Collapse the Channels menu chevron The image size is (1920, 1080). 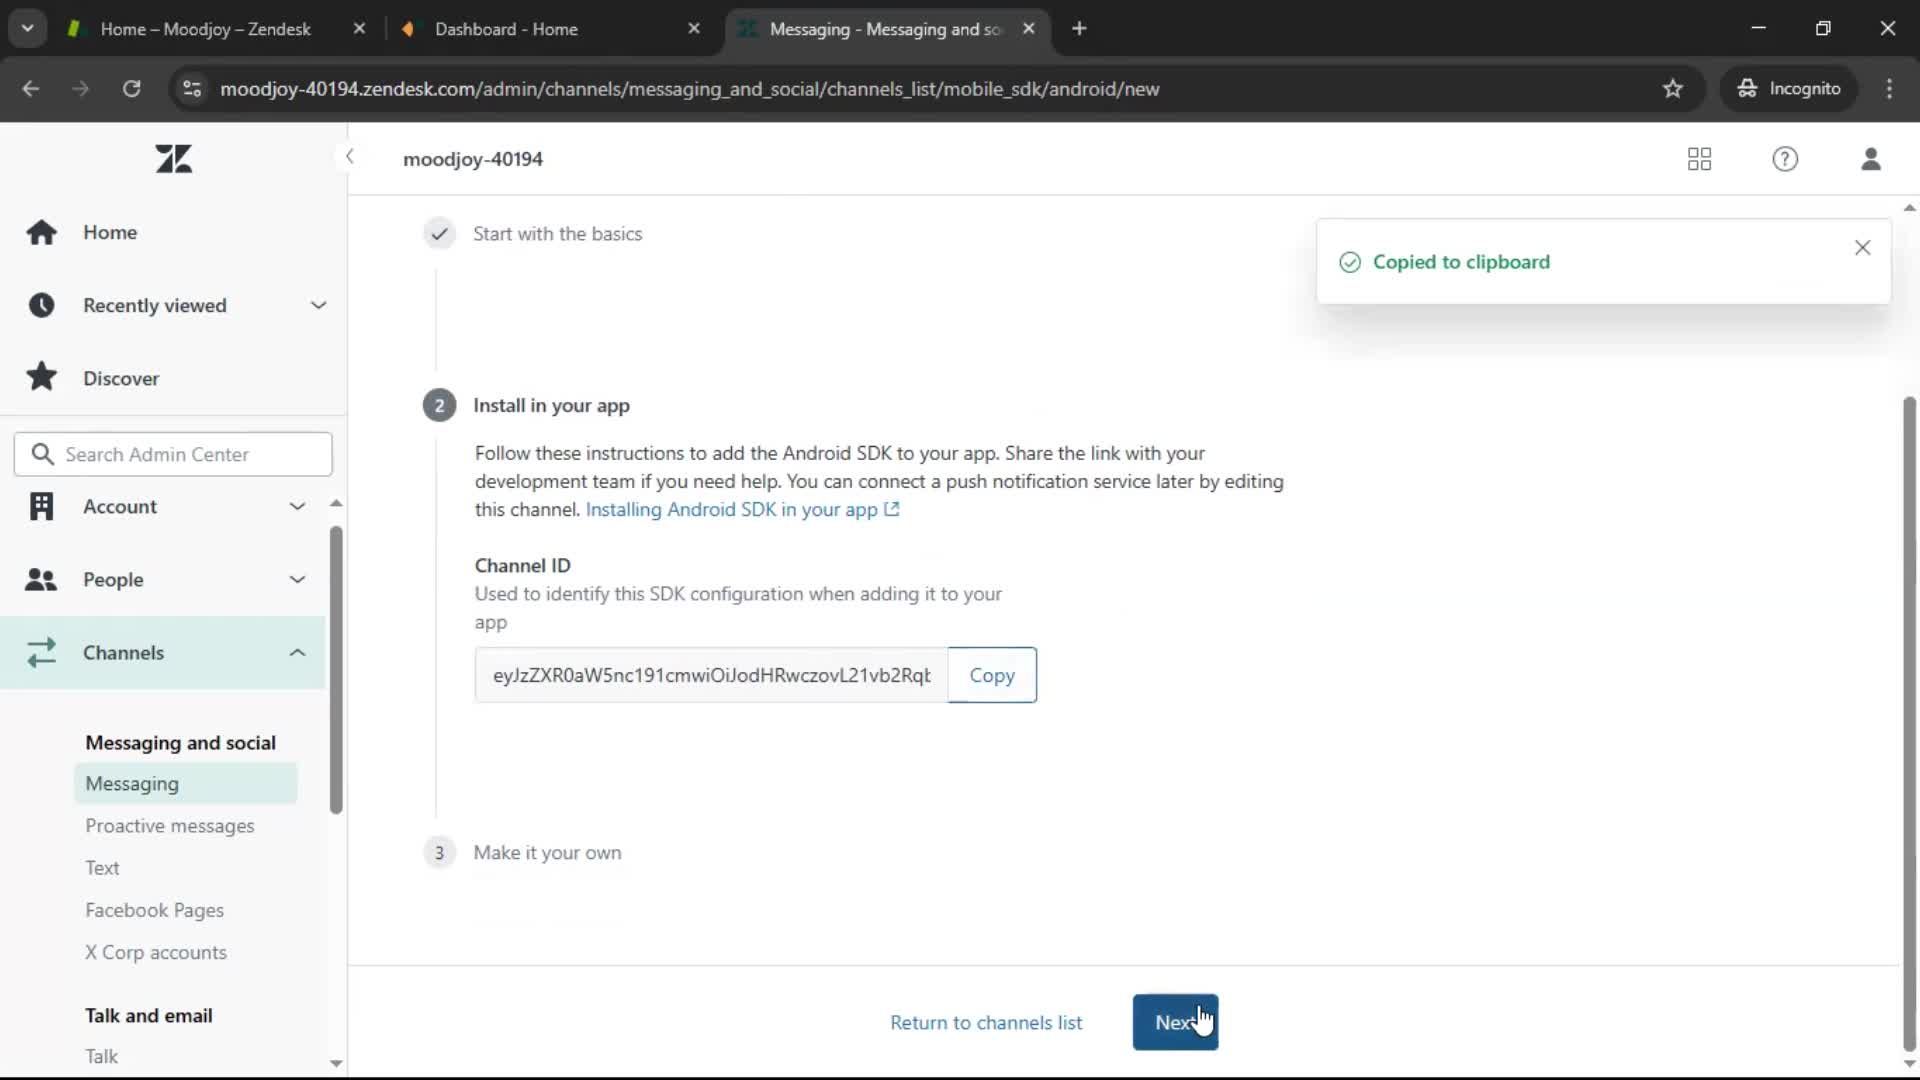tap(297, 653)
